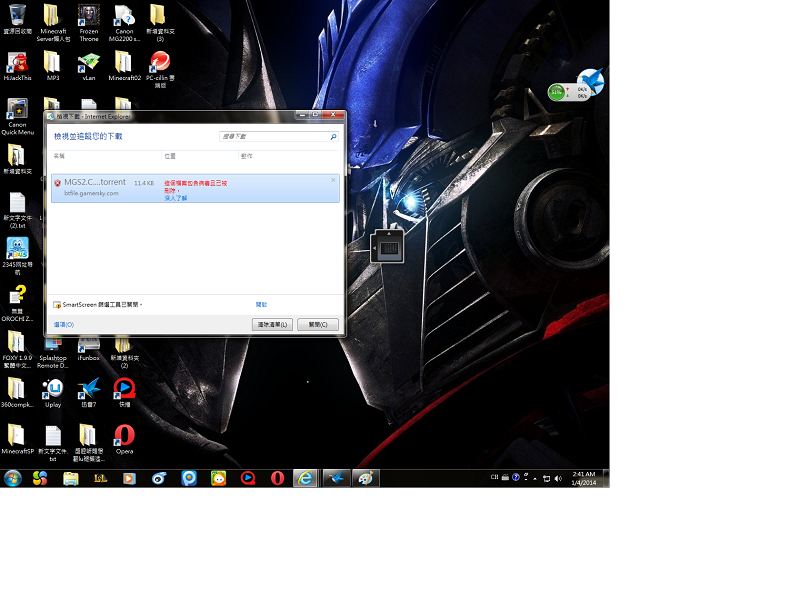Open the Canon MG2200 manual shortcut
Screen dimensions: 800x600
coord(124,22)
